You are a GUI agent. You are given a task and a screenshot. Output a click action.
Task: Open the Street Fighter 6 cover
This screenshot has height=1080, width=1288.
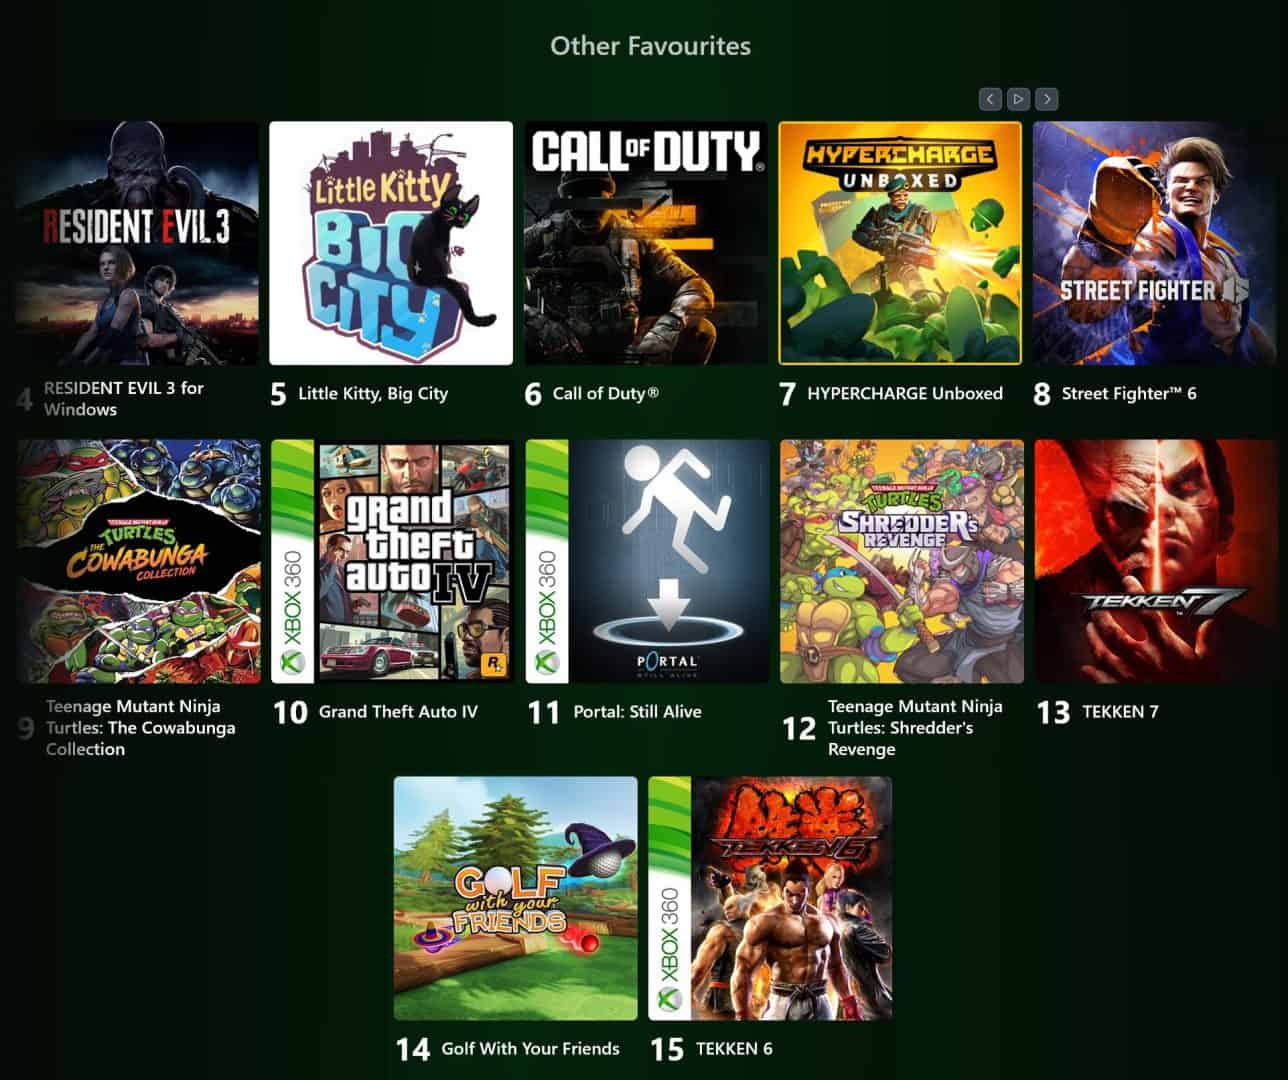(x=1155, y=243)
